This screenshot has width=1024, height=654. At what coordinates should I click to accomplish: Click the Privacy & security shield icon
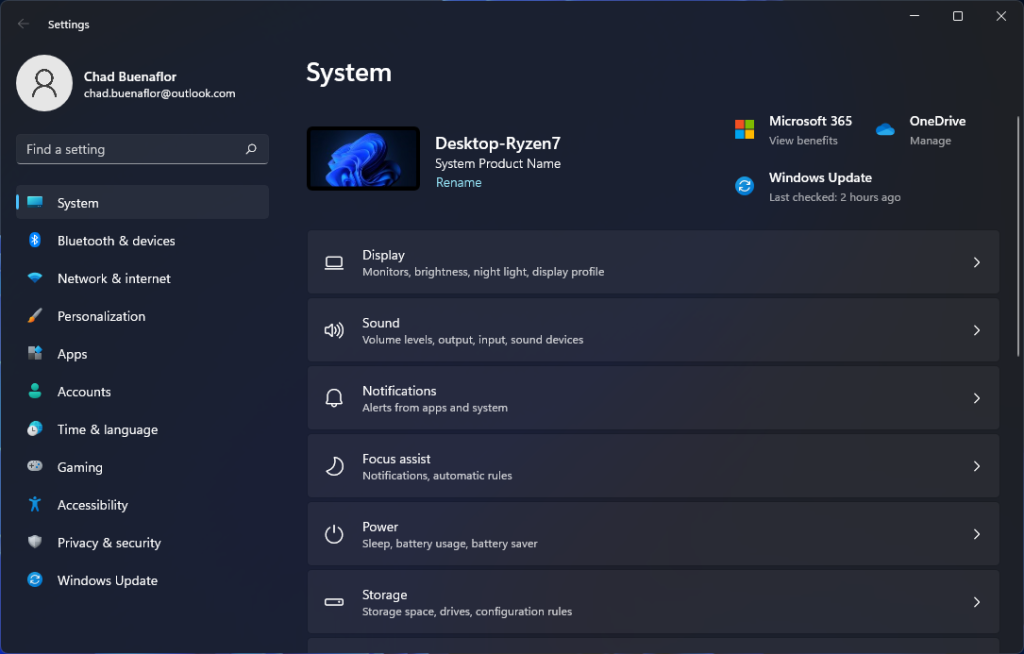point(35,542)
